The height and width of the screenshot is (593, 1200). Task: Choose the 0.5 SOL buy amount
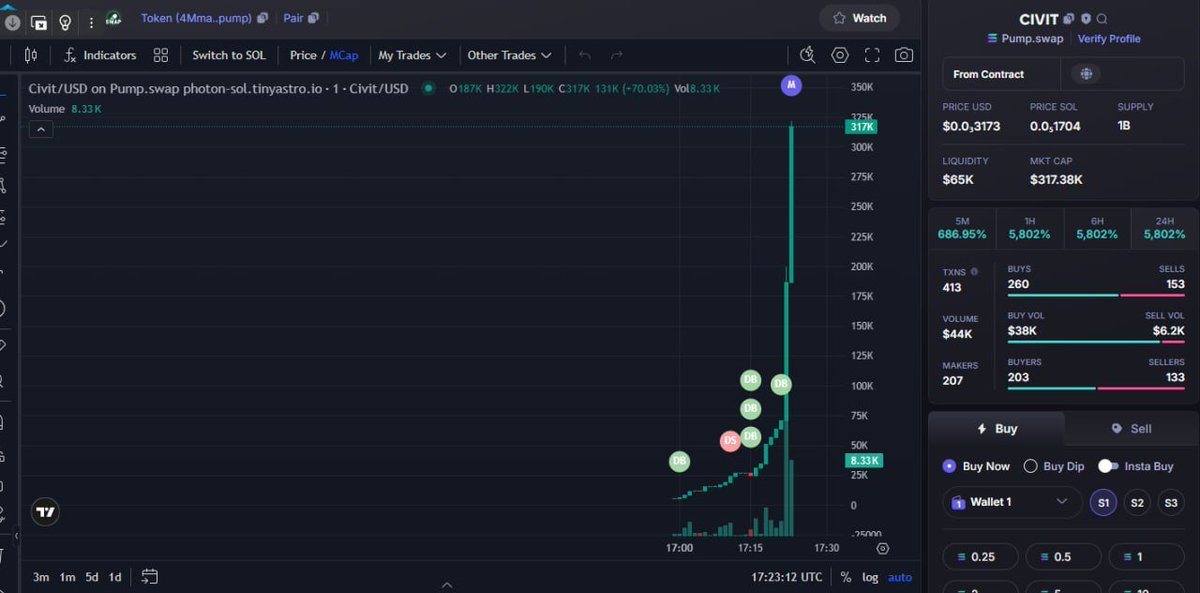(x=1062, y=557)
